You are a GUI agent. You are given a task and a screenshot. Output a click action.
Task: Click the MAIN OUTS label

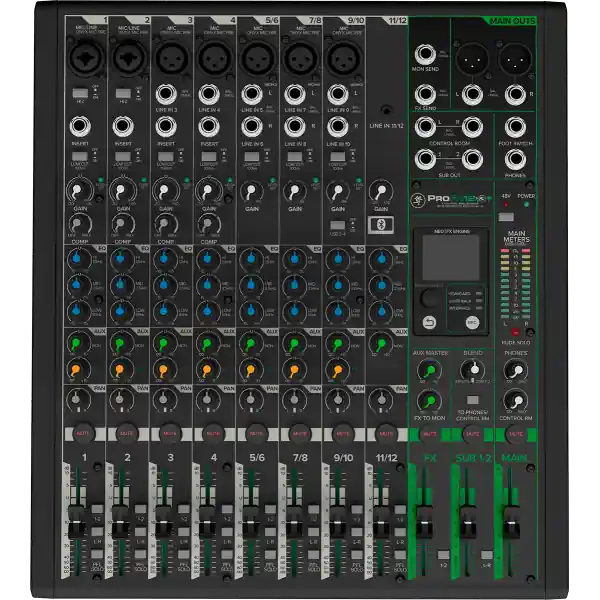(x=512, y=21)
